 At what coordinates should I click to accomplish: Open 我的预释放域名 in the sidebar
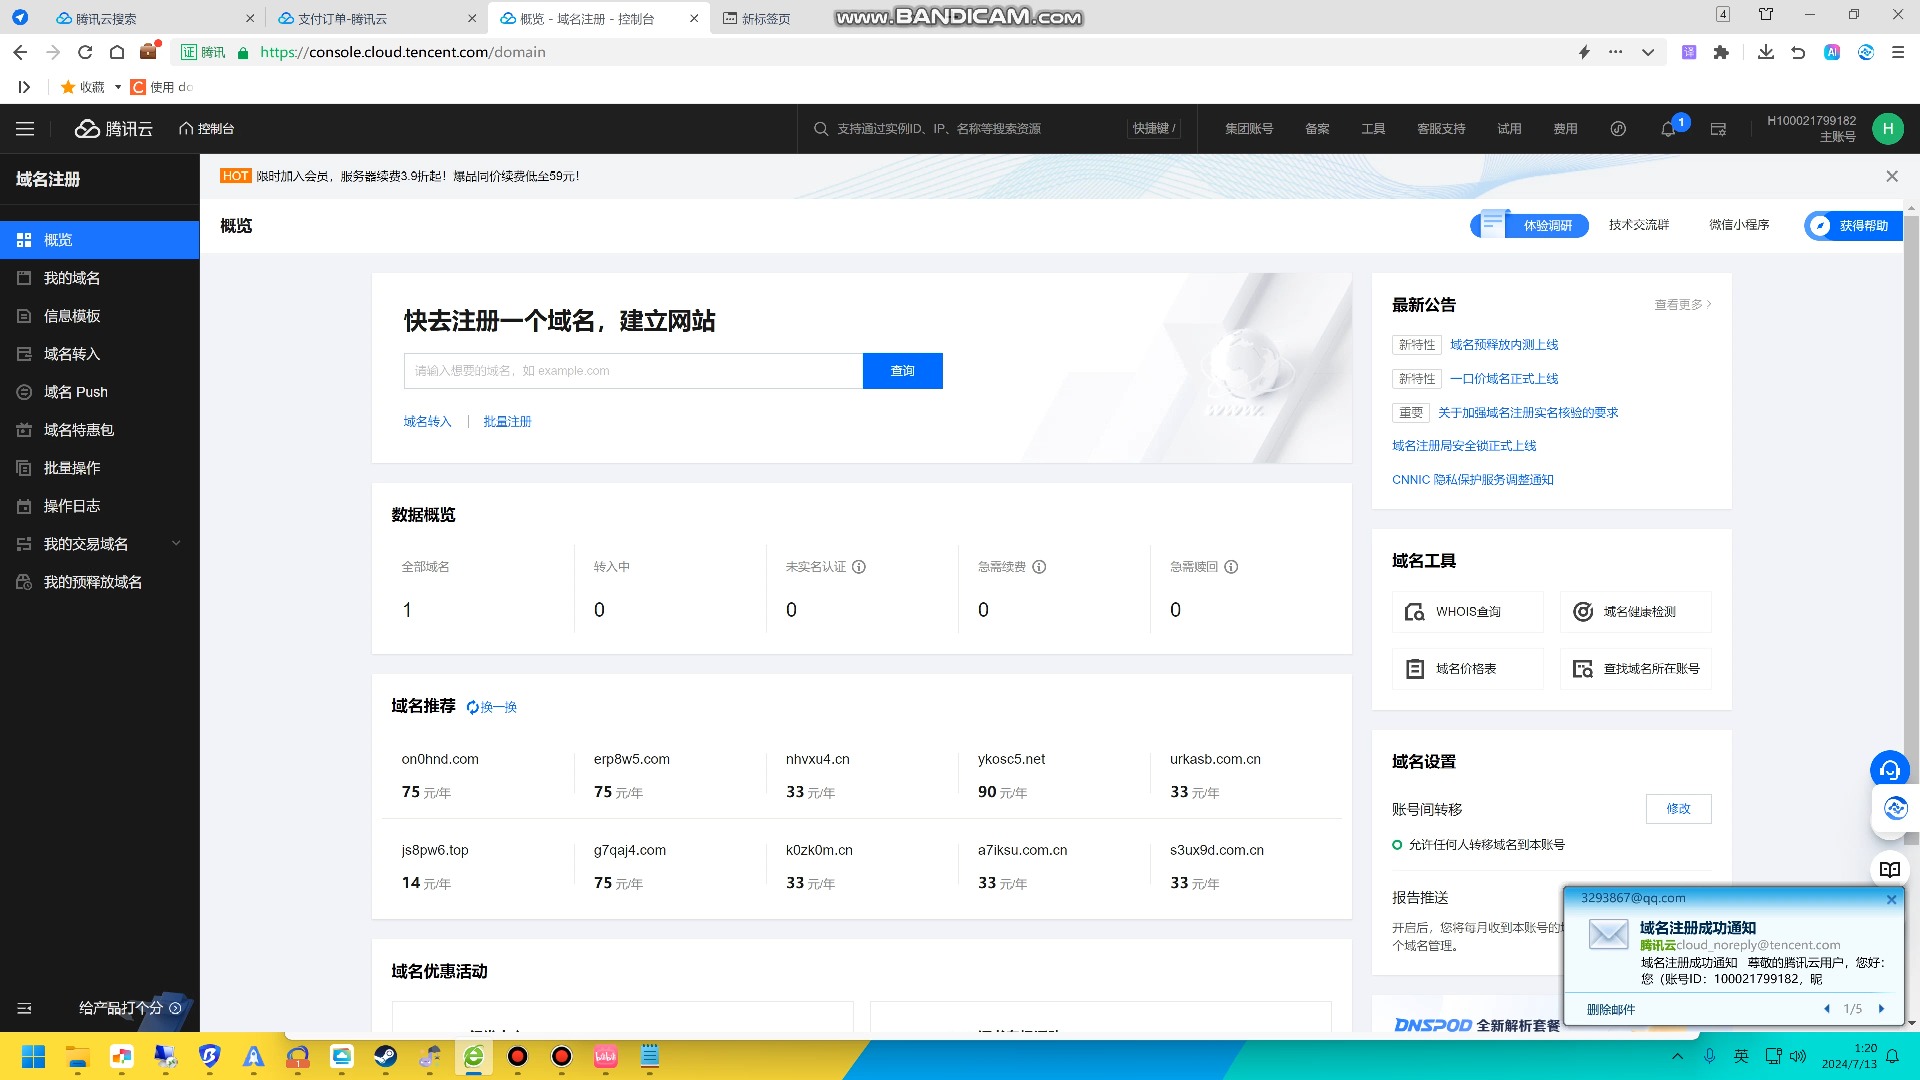point(100,582)
